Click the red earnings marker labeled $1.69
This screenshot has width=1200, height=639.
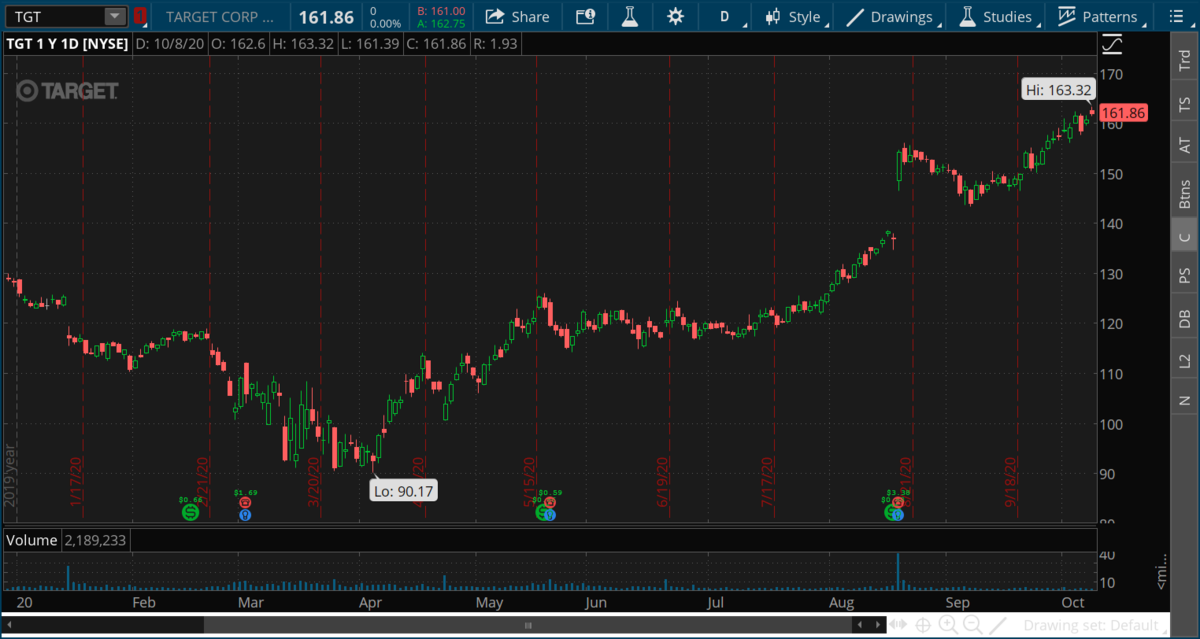pos(245,503)
